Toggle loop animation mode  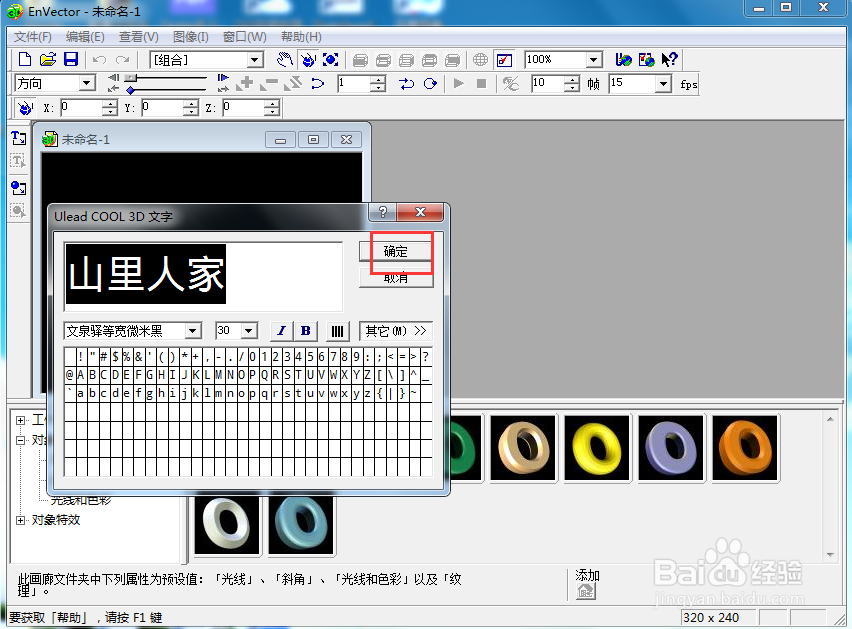point(430,83)
